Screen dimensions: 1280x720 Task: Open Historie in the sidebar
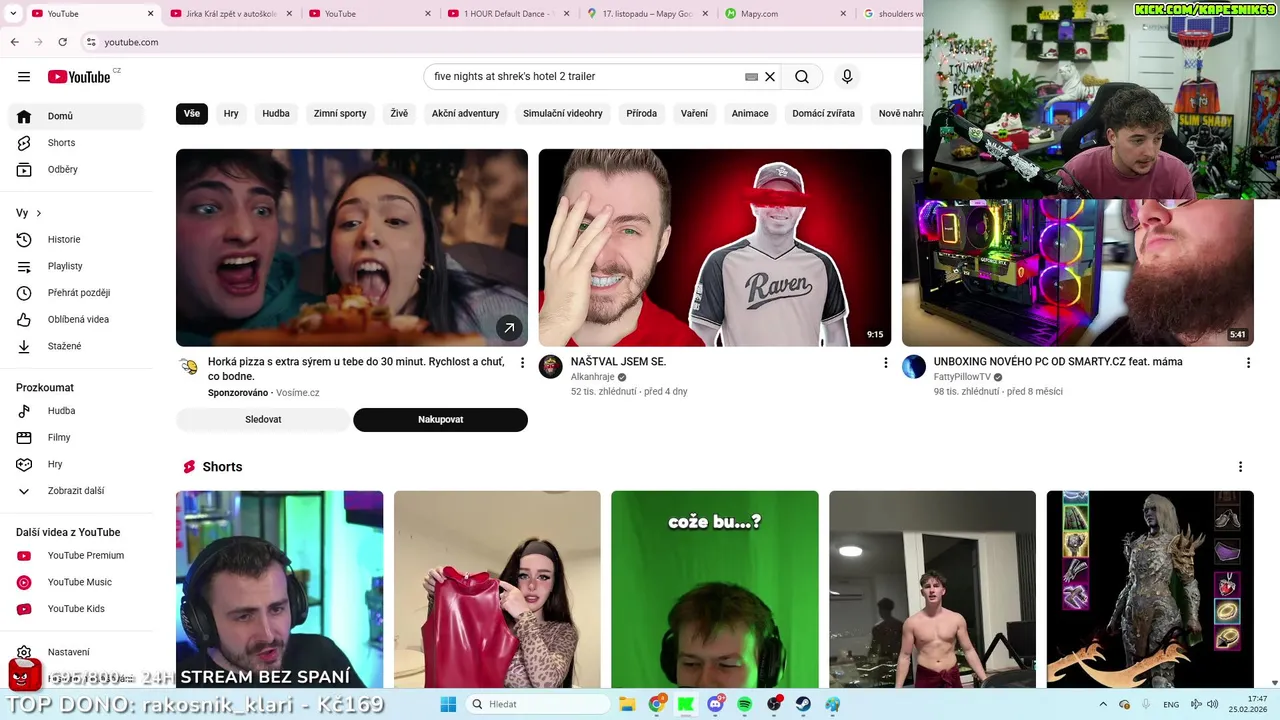coord(76,240)
